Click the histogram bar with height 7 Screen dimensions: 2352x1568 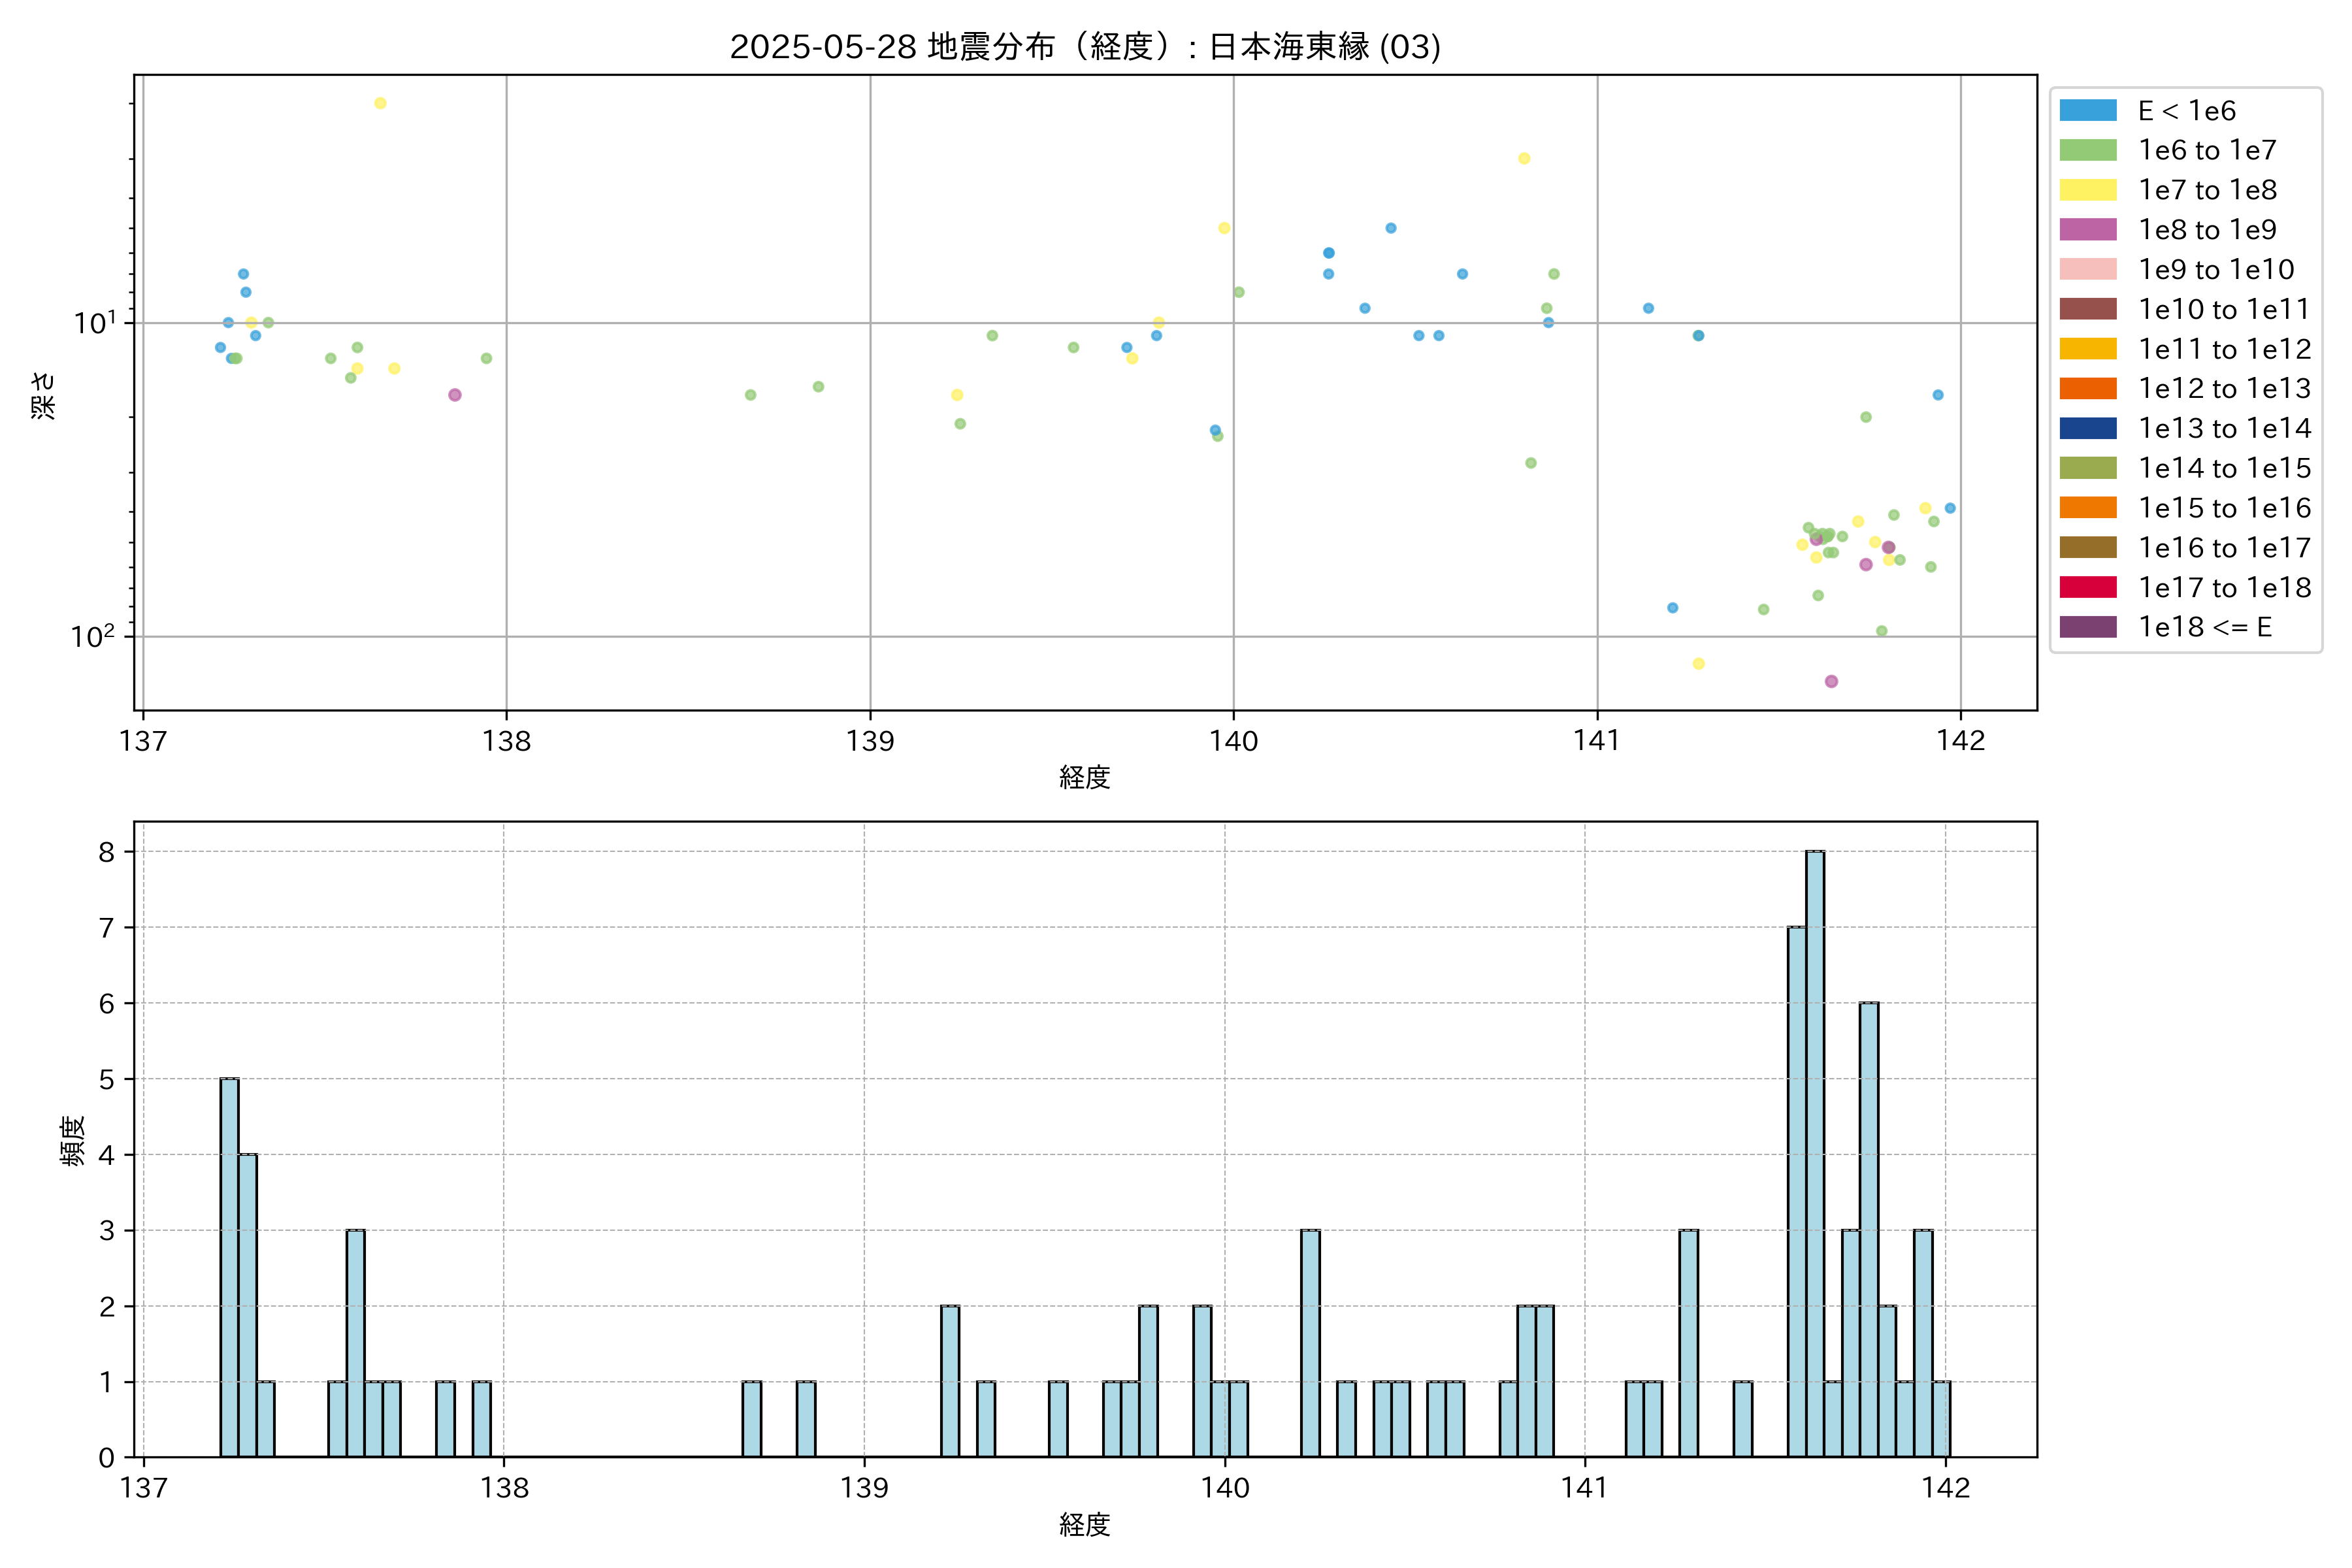click(x=1796, y=1191)
